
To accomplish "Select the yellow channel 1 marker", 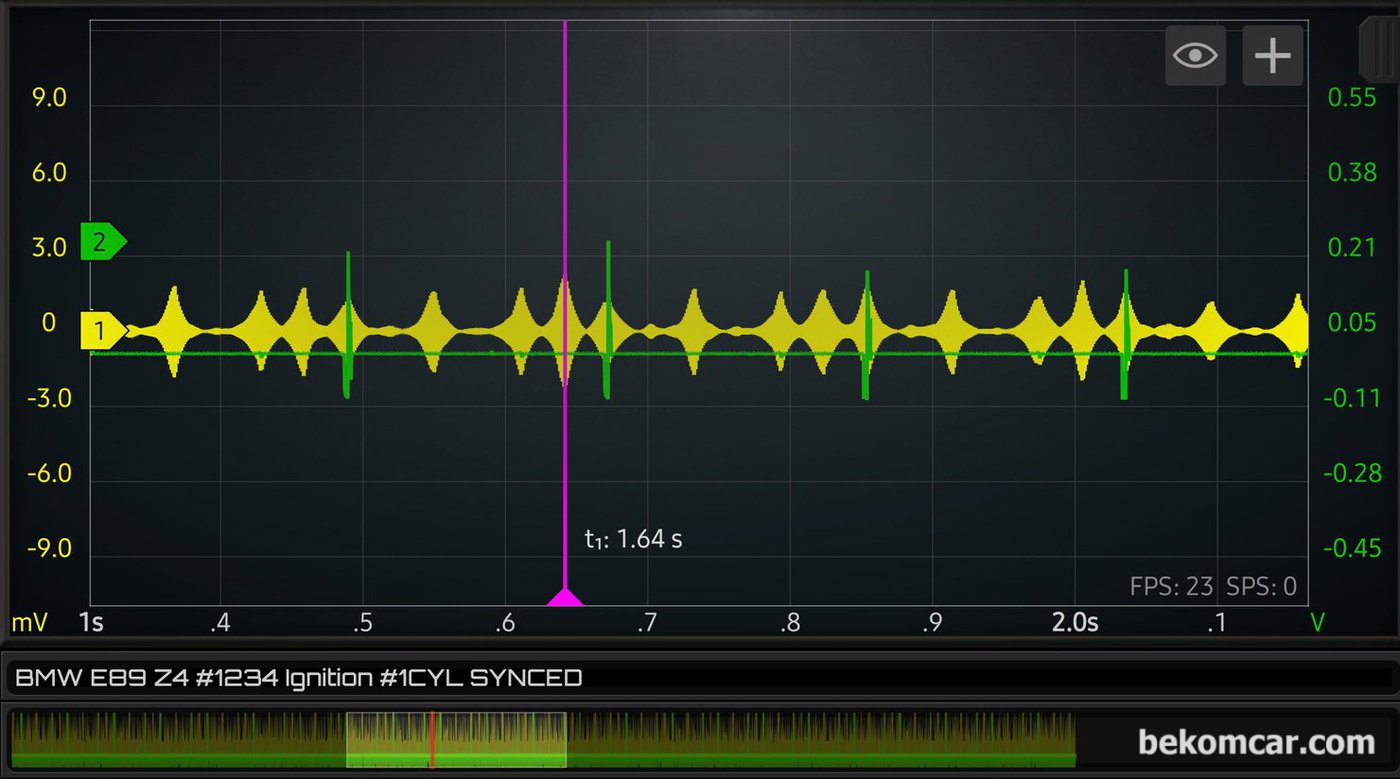I will (102, 329).
